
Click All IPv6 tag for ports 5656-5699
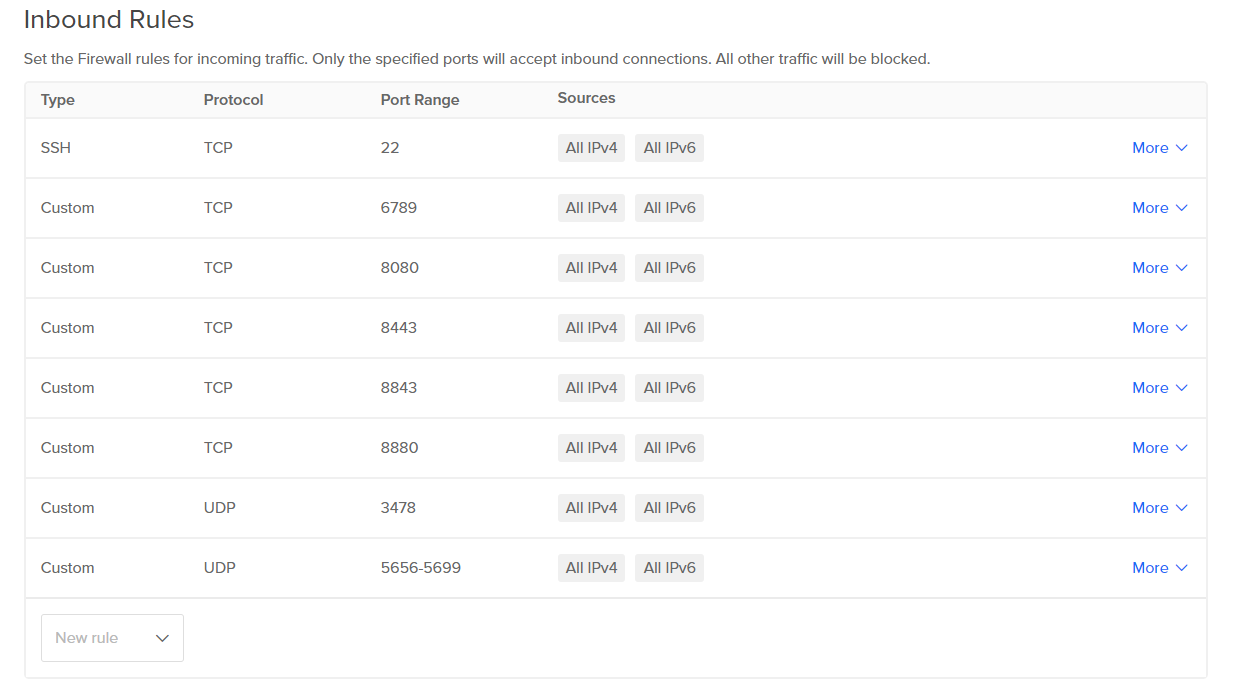(669, 568)
